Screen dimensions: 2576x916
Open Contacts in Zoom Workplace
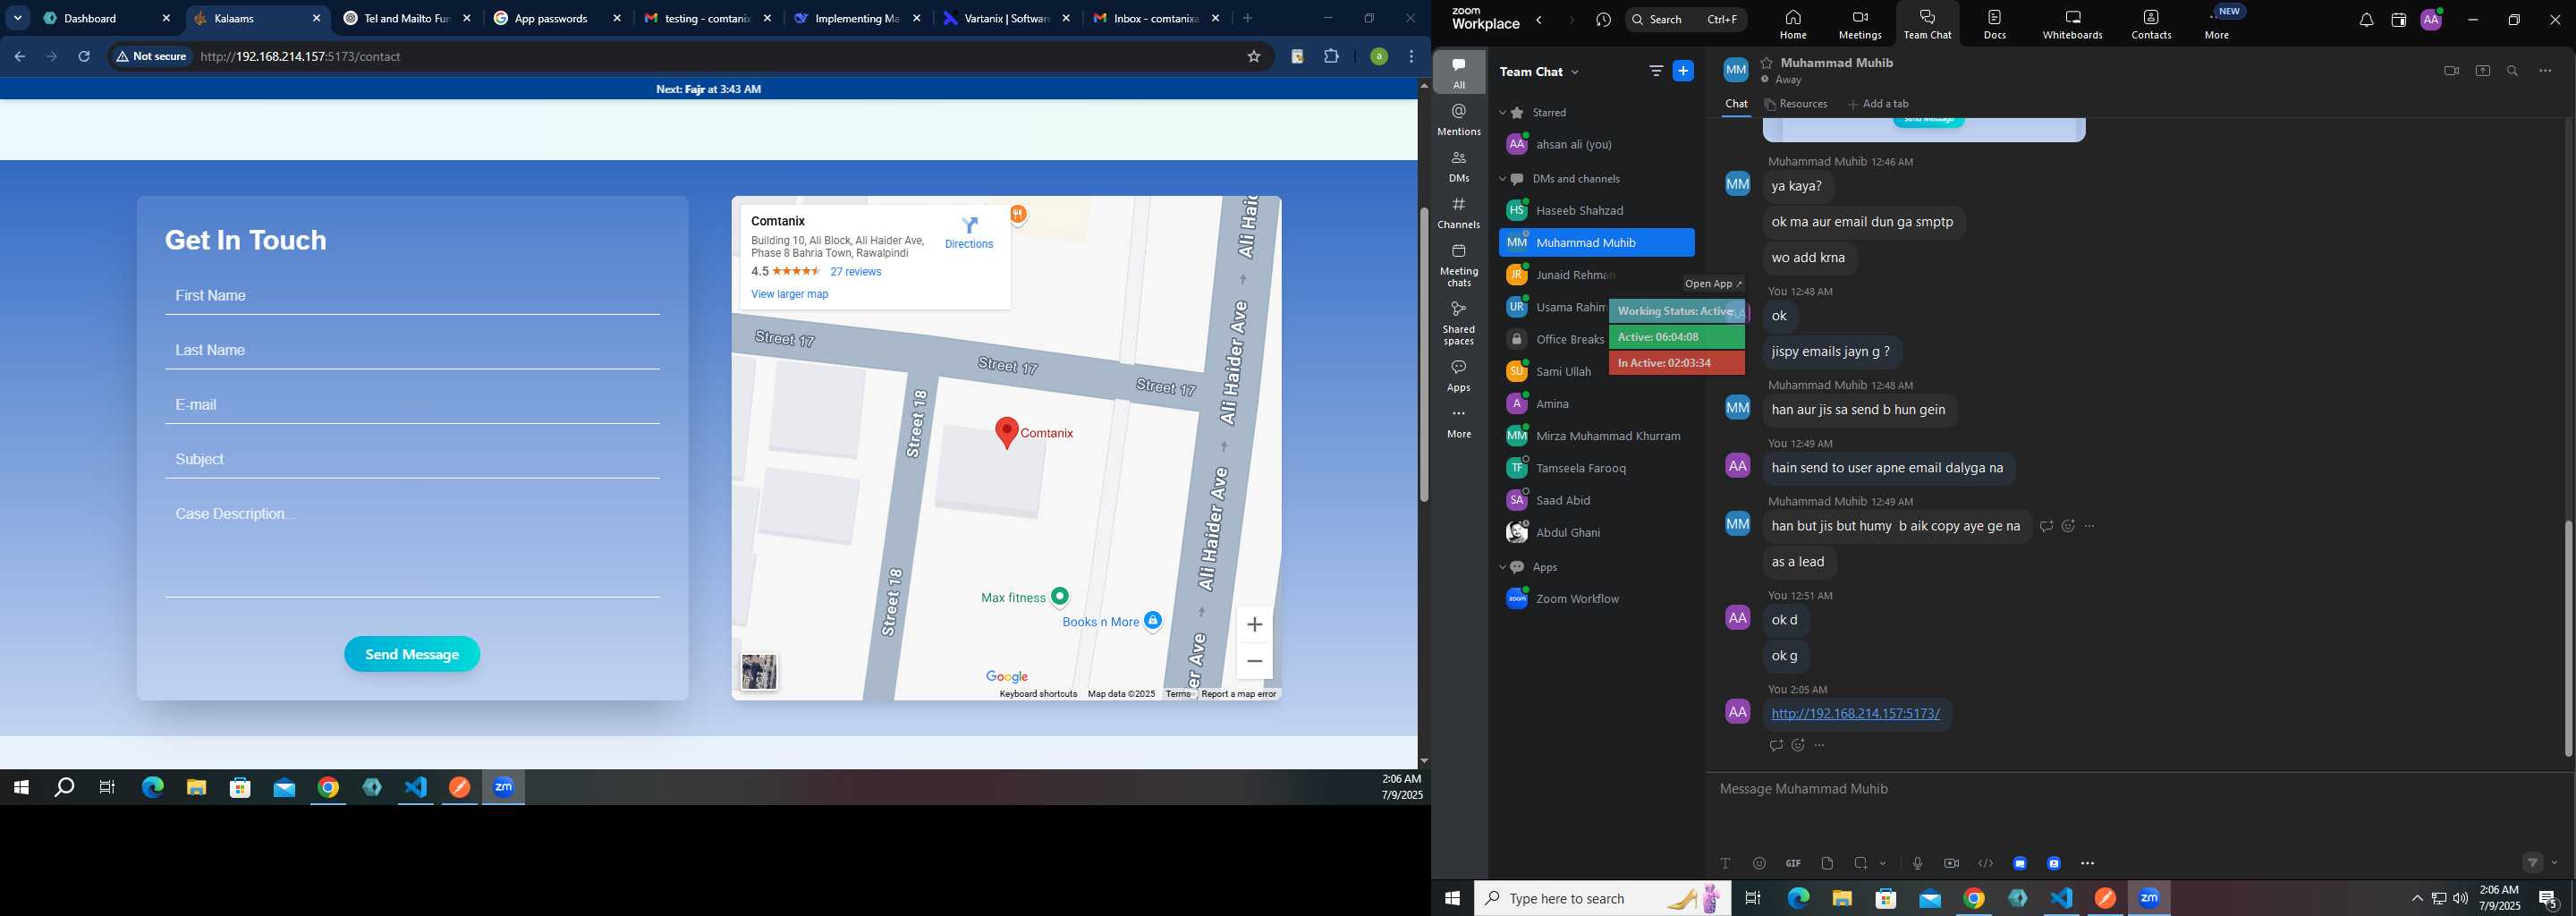click(2151, 24)
